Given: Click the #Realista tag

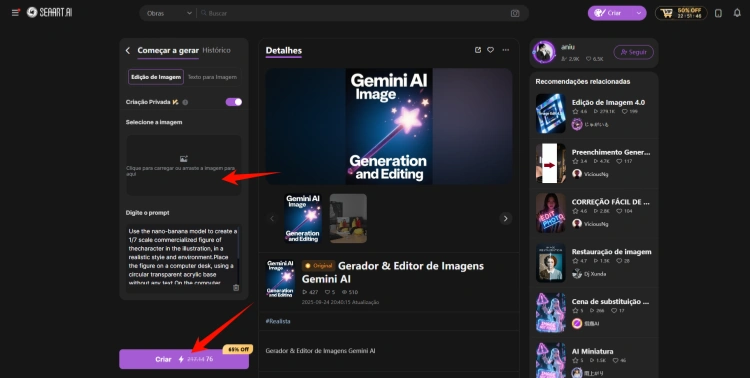Looking at the screenshot, I should click(278, 321).
